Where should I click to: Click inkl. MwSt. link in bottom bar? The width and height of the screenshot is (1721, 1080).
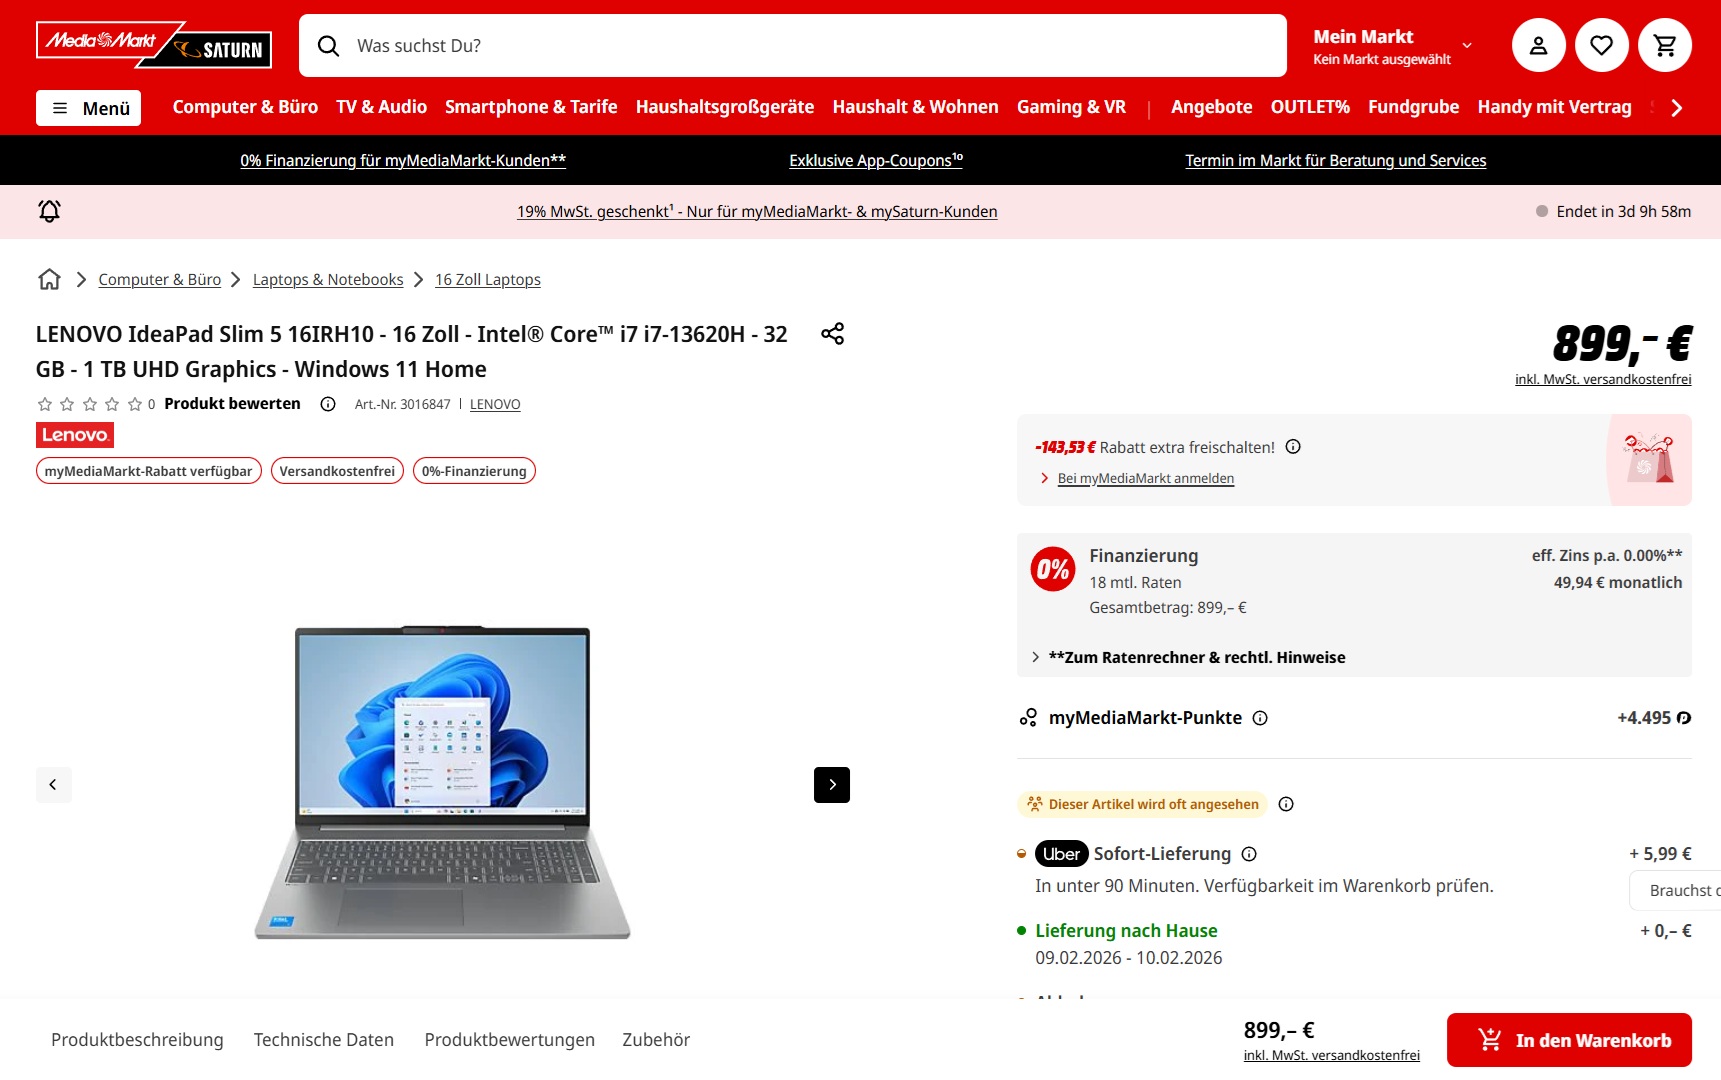coord(1331,1055)
